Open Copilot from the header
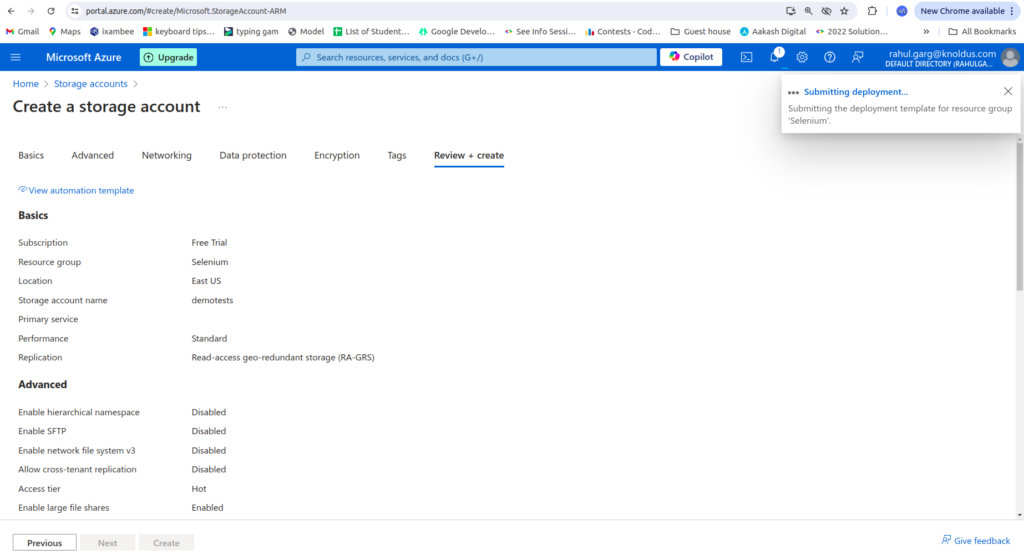The image size is (1024, 560). coord(691,57)
